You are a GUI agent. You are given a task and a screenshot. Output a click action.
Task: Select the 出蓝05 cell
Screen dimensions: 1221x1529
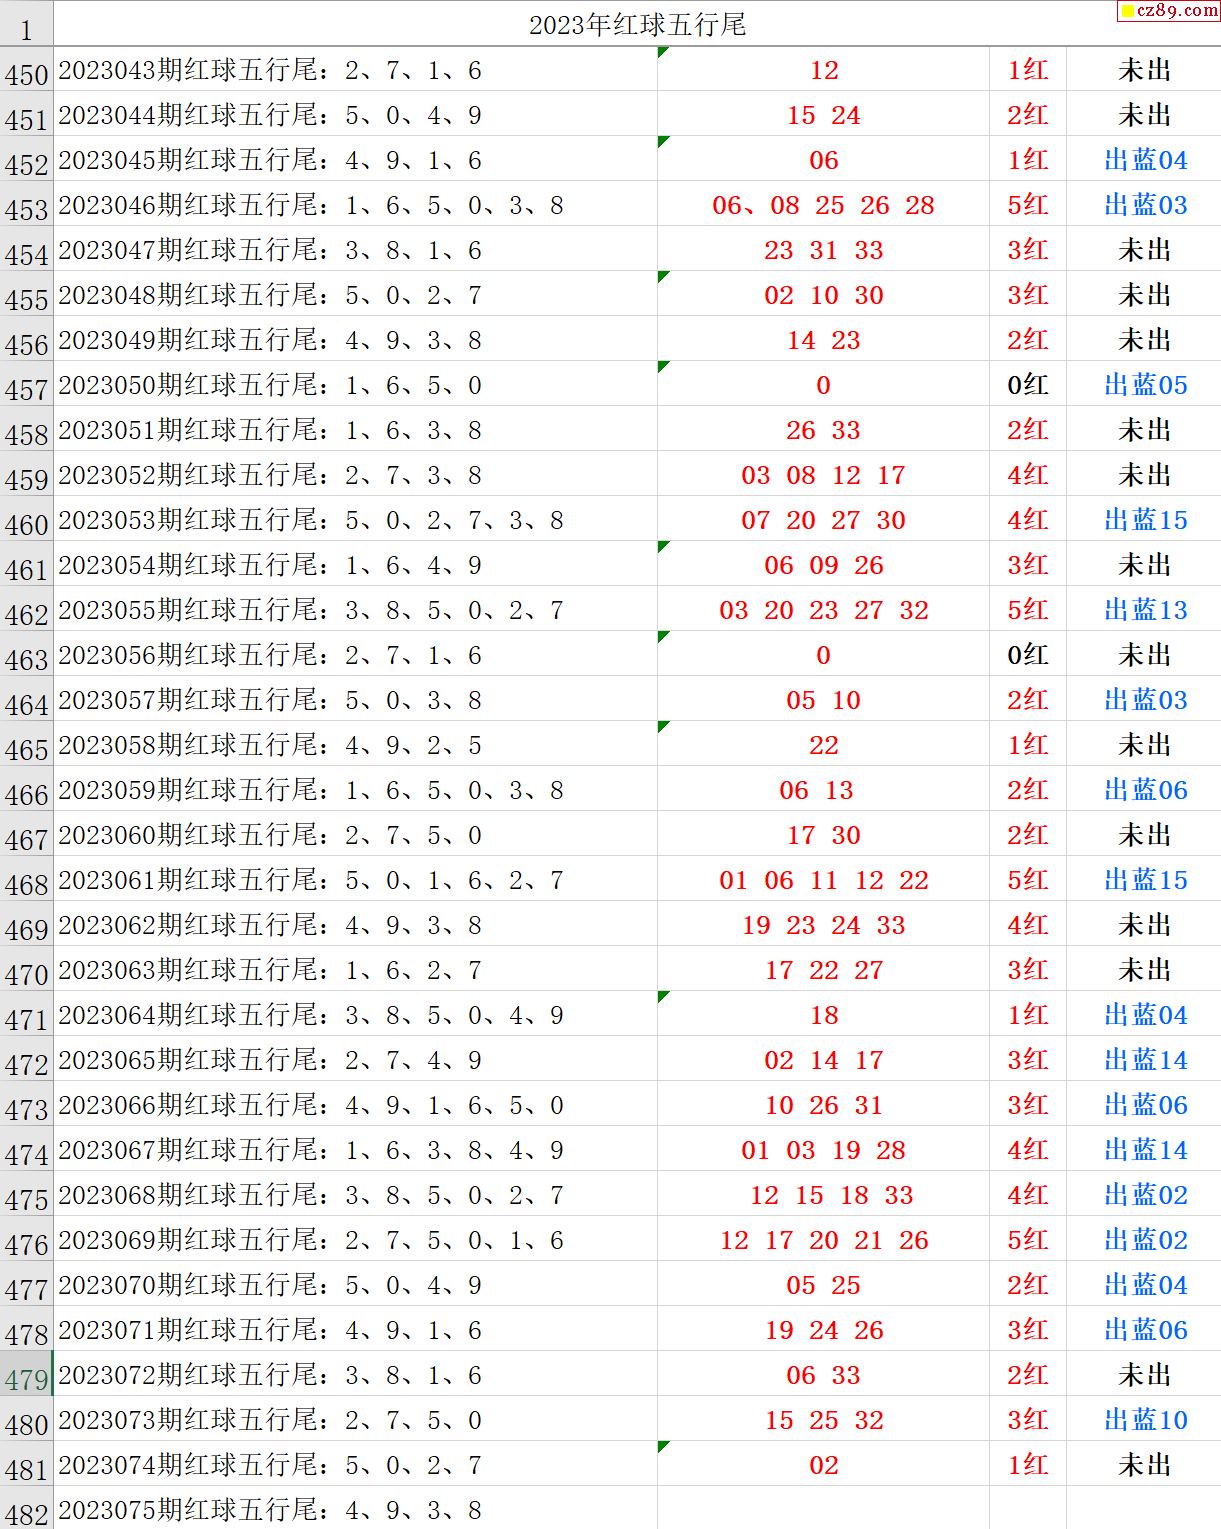click(x=1145, y=385)
